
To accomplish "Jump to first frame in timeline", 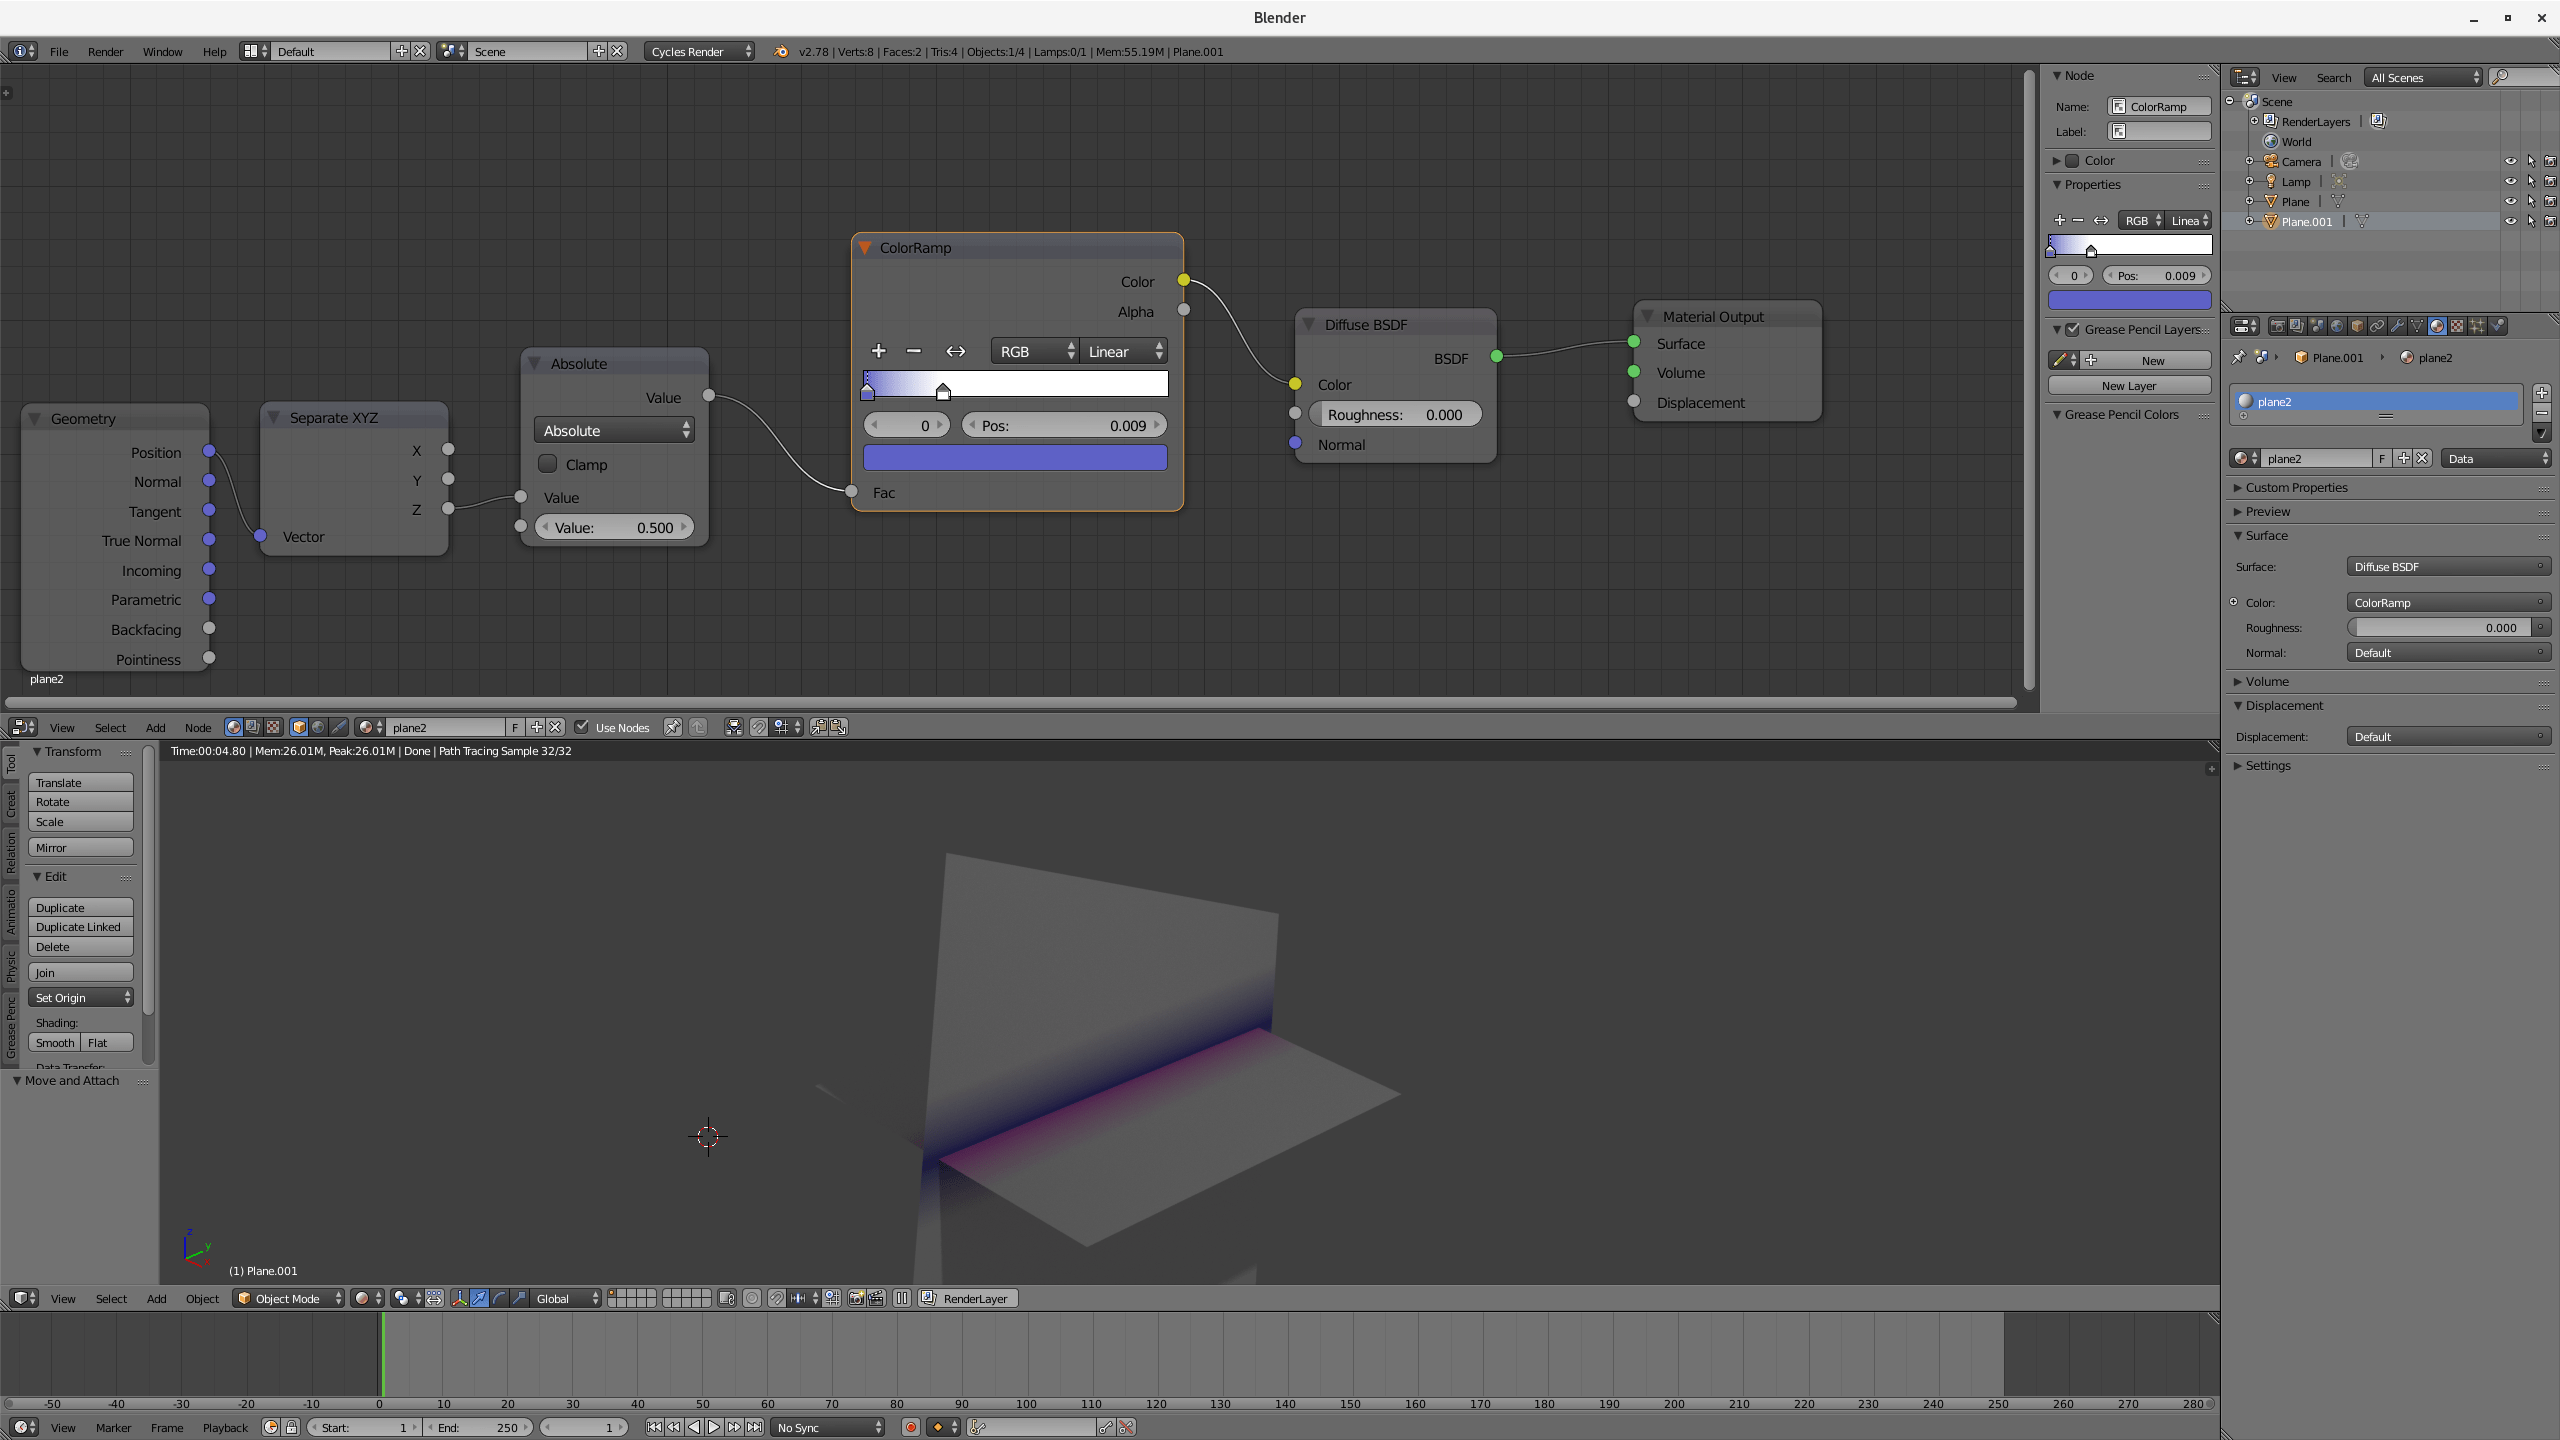I will point(655,1427).
